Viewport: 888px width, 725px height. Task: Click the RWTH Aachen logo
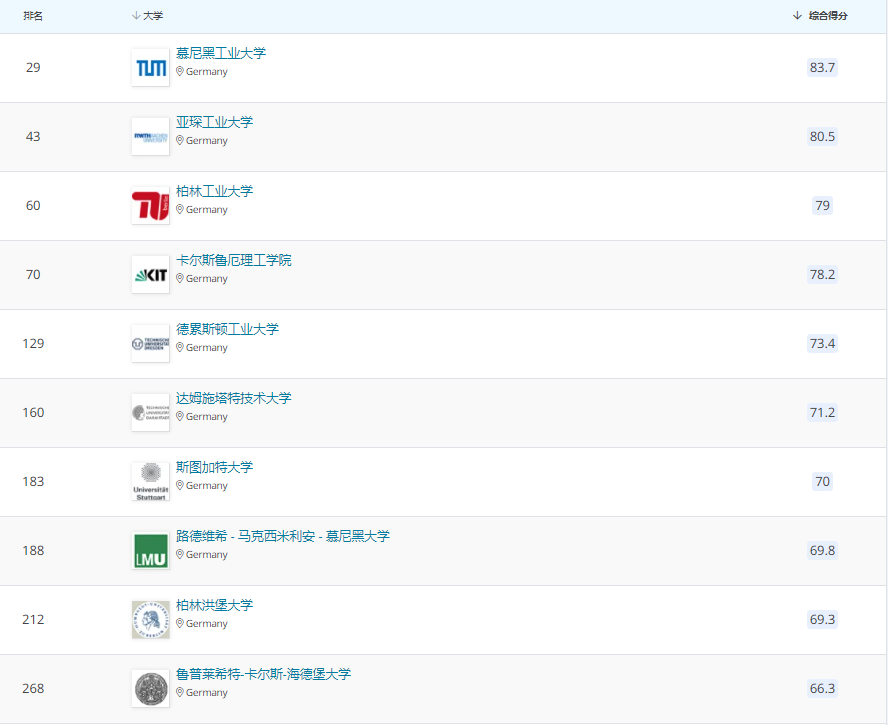pyautogui.click(x=150, y=137)
